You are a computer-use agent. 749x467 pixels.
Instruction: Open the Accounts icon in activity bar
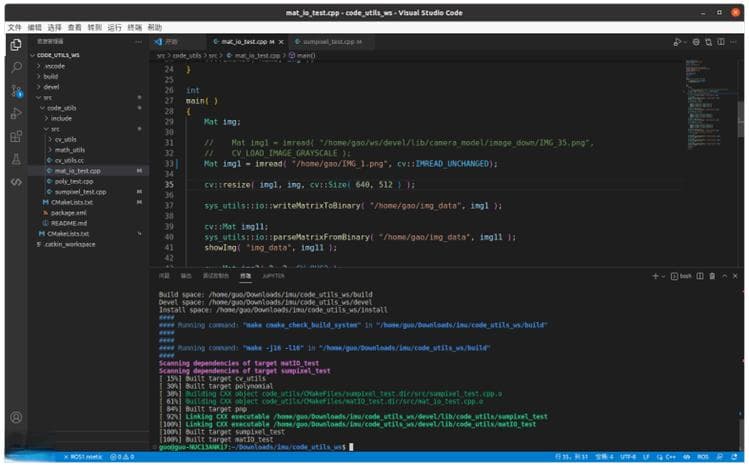coord(16,417)
